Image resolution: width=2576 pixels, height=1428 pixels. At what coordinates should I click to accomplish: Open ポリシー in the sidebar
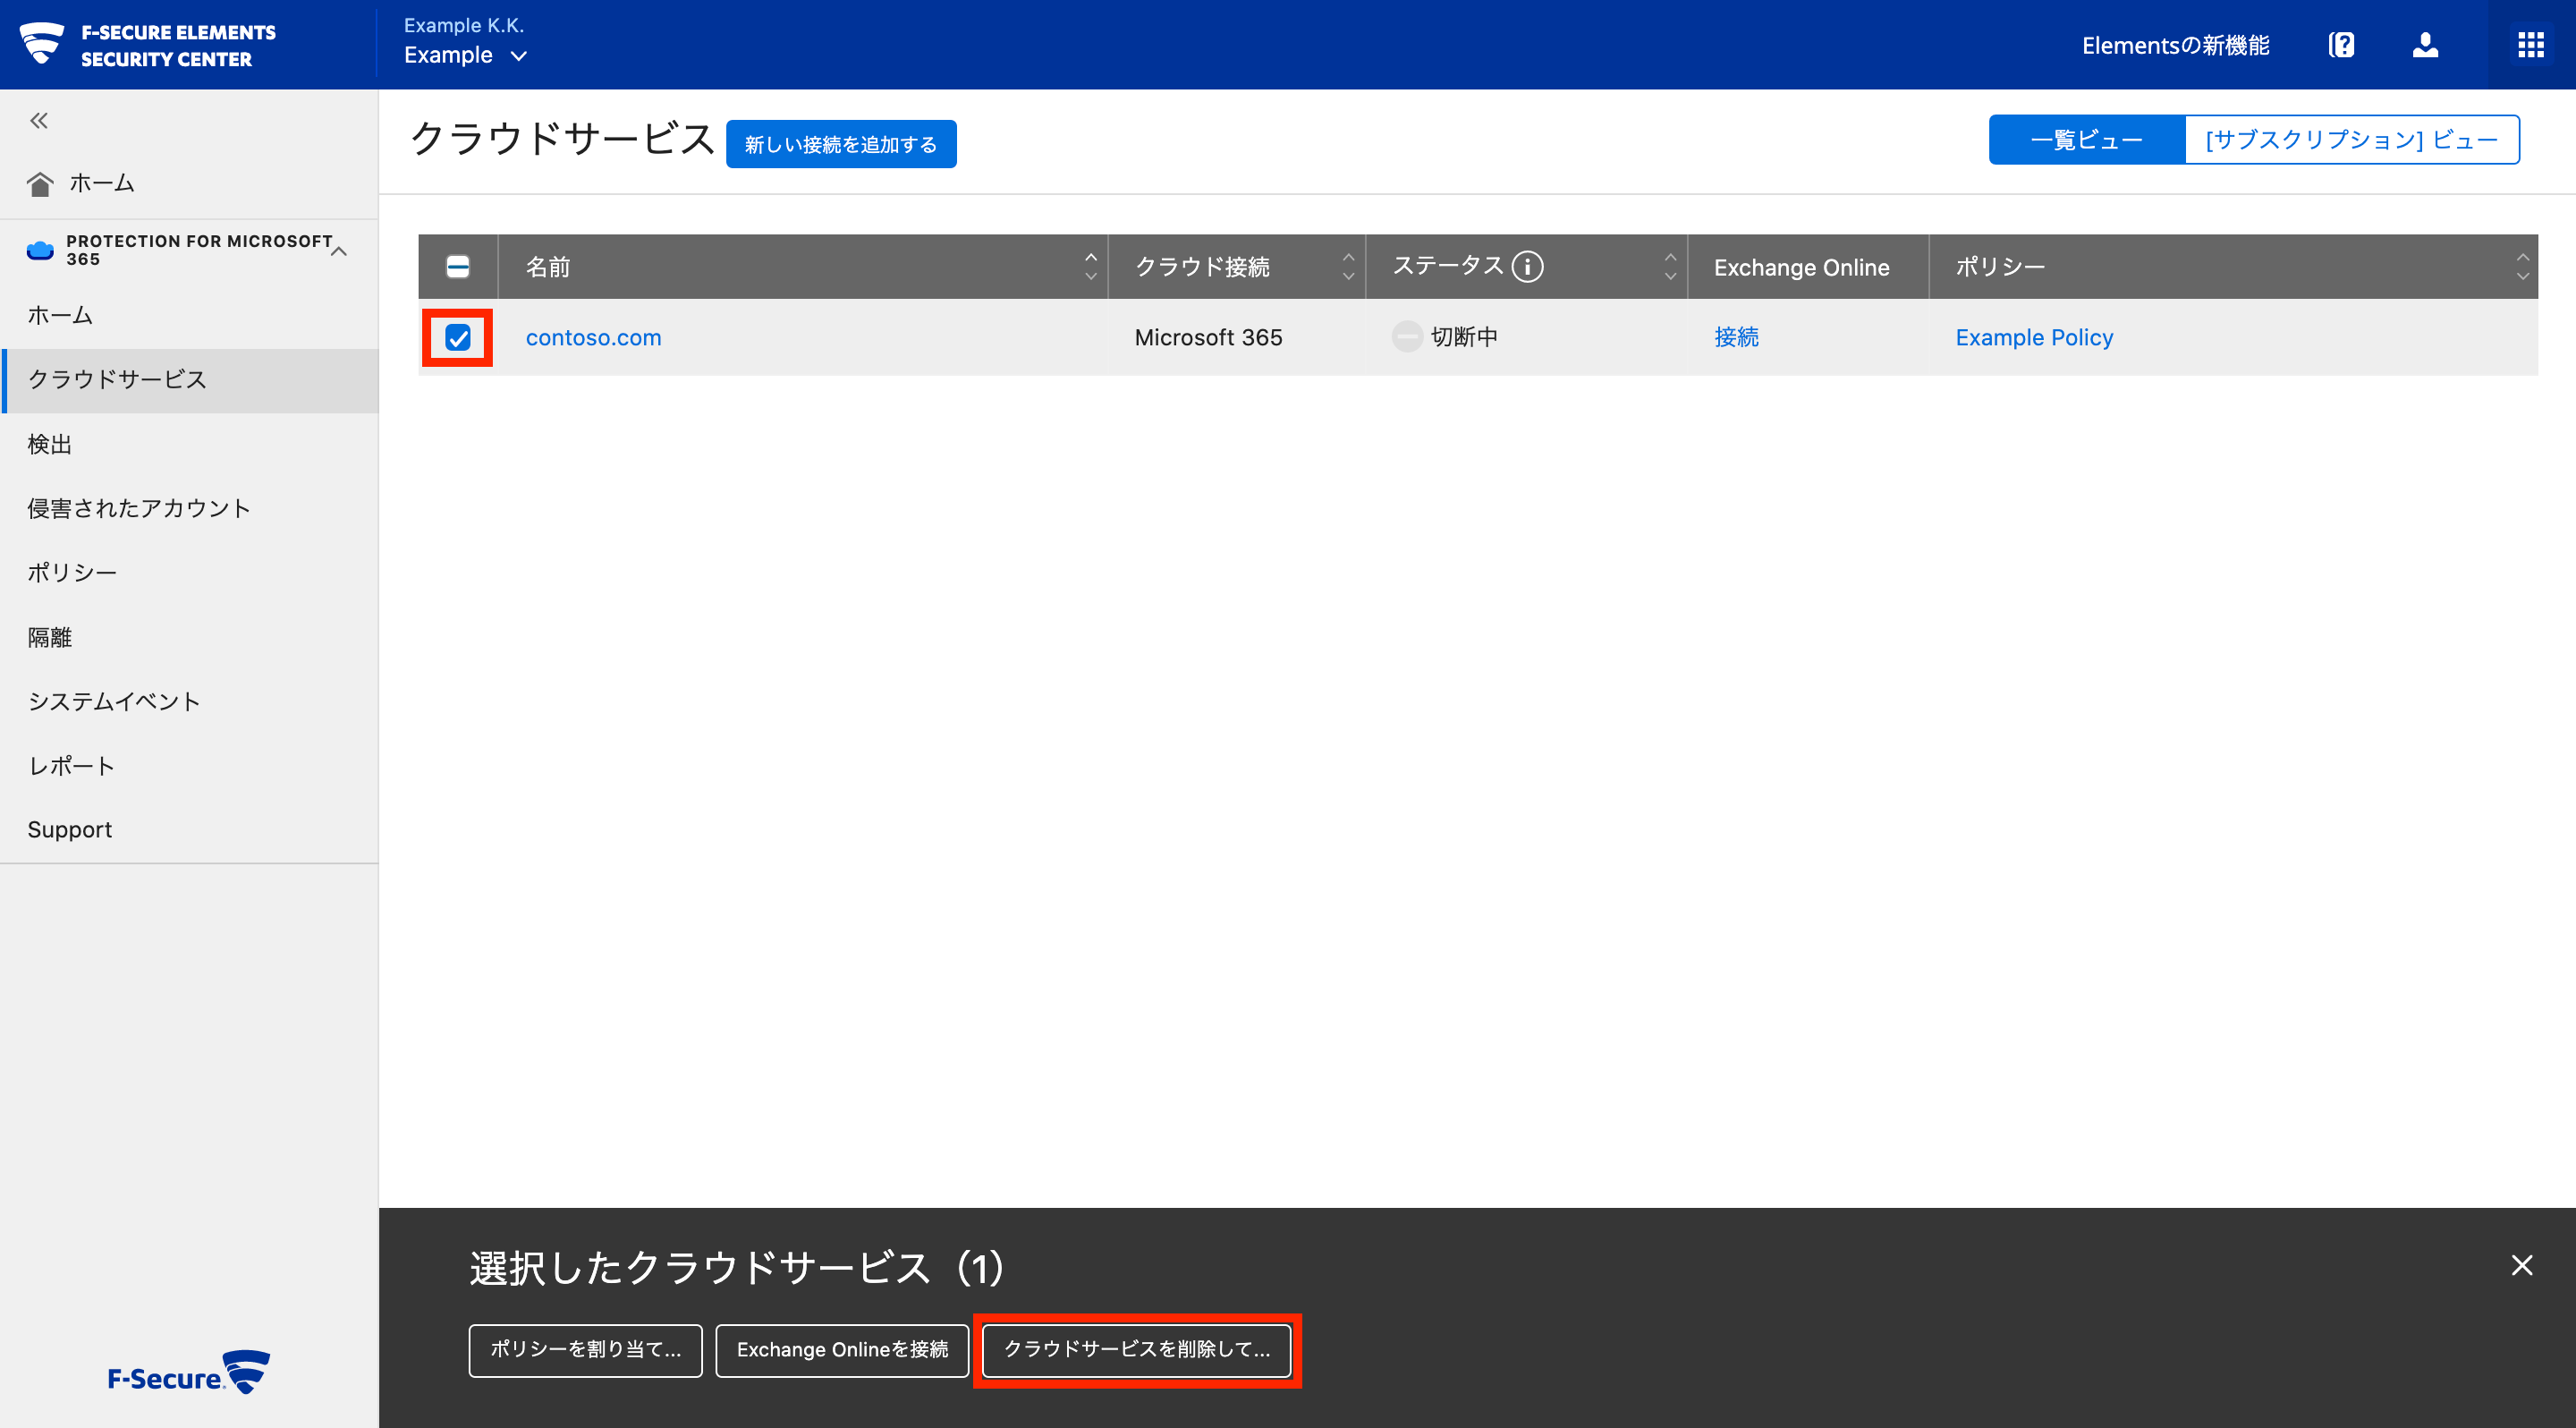[x=189, y=573]
